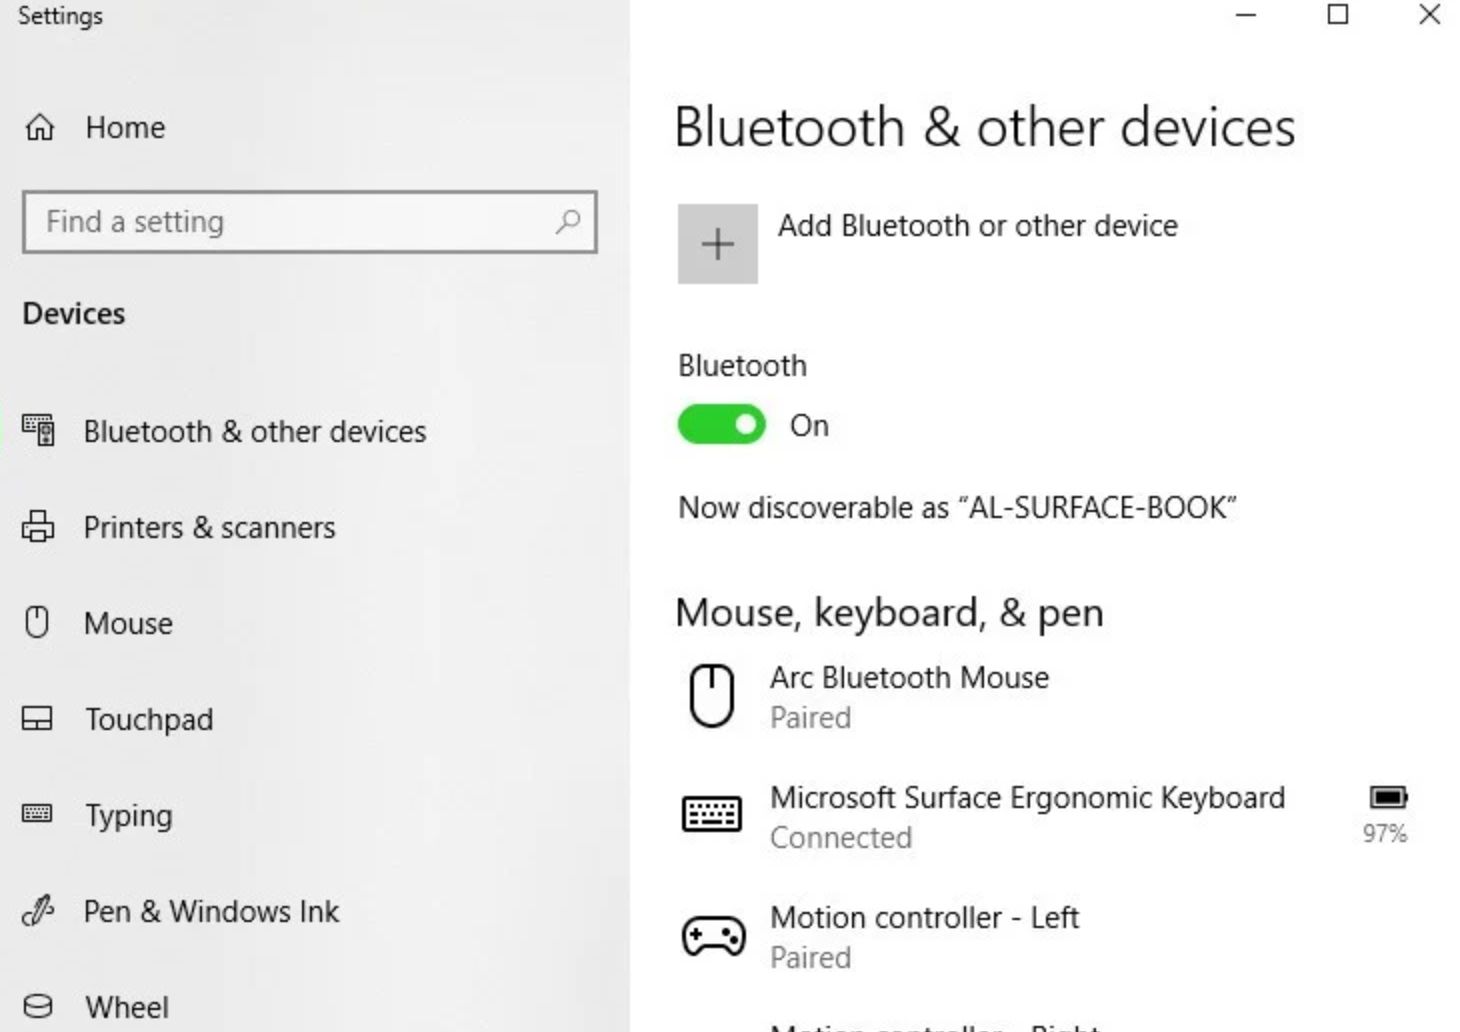Click the Motion controller gamepad icon
This screenshot has height=1032, width=1460.
point(712,935)
